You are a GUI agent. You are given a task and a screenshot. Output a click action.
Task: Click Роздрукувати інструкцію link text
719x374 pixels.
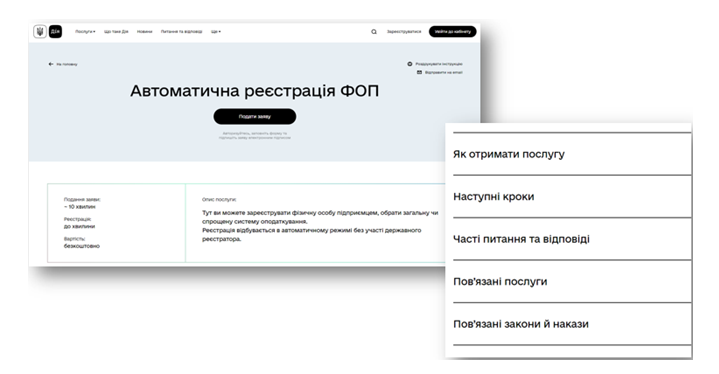[439, 64]
